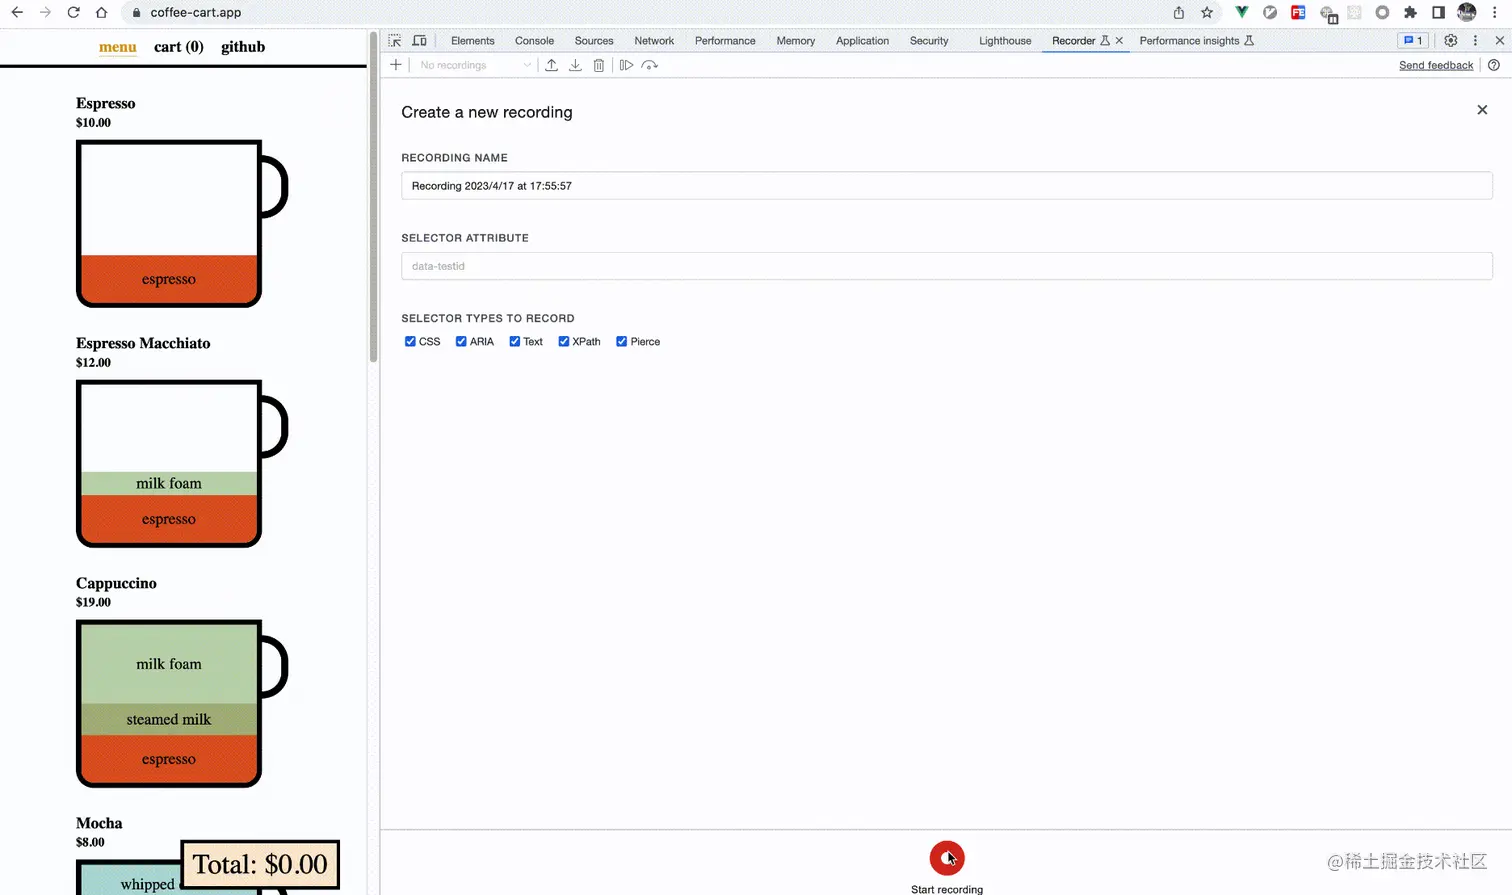Click the Vue devtools extension icon
The image size is (1512, 895).
click(x=1241, y=13)
